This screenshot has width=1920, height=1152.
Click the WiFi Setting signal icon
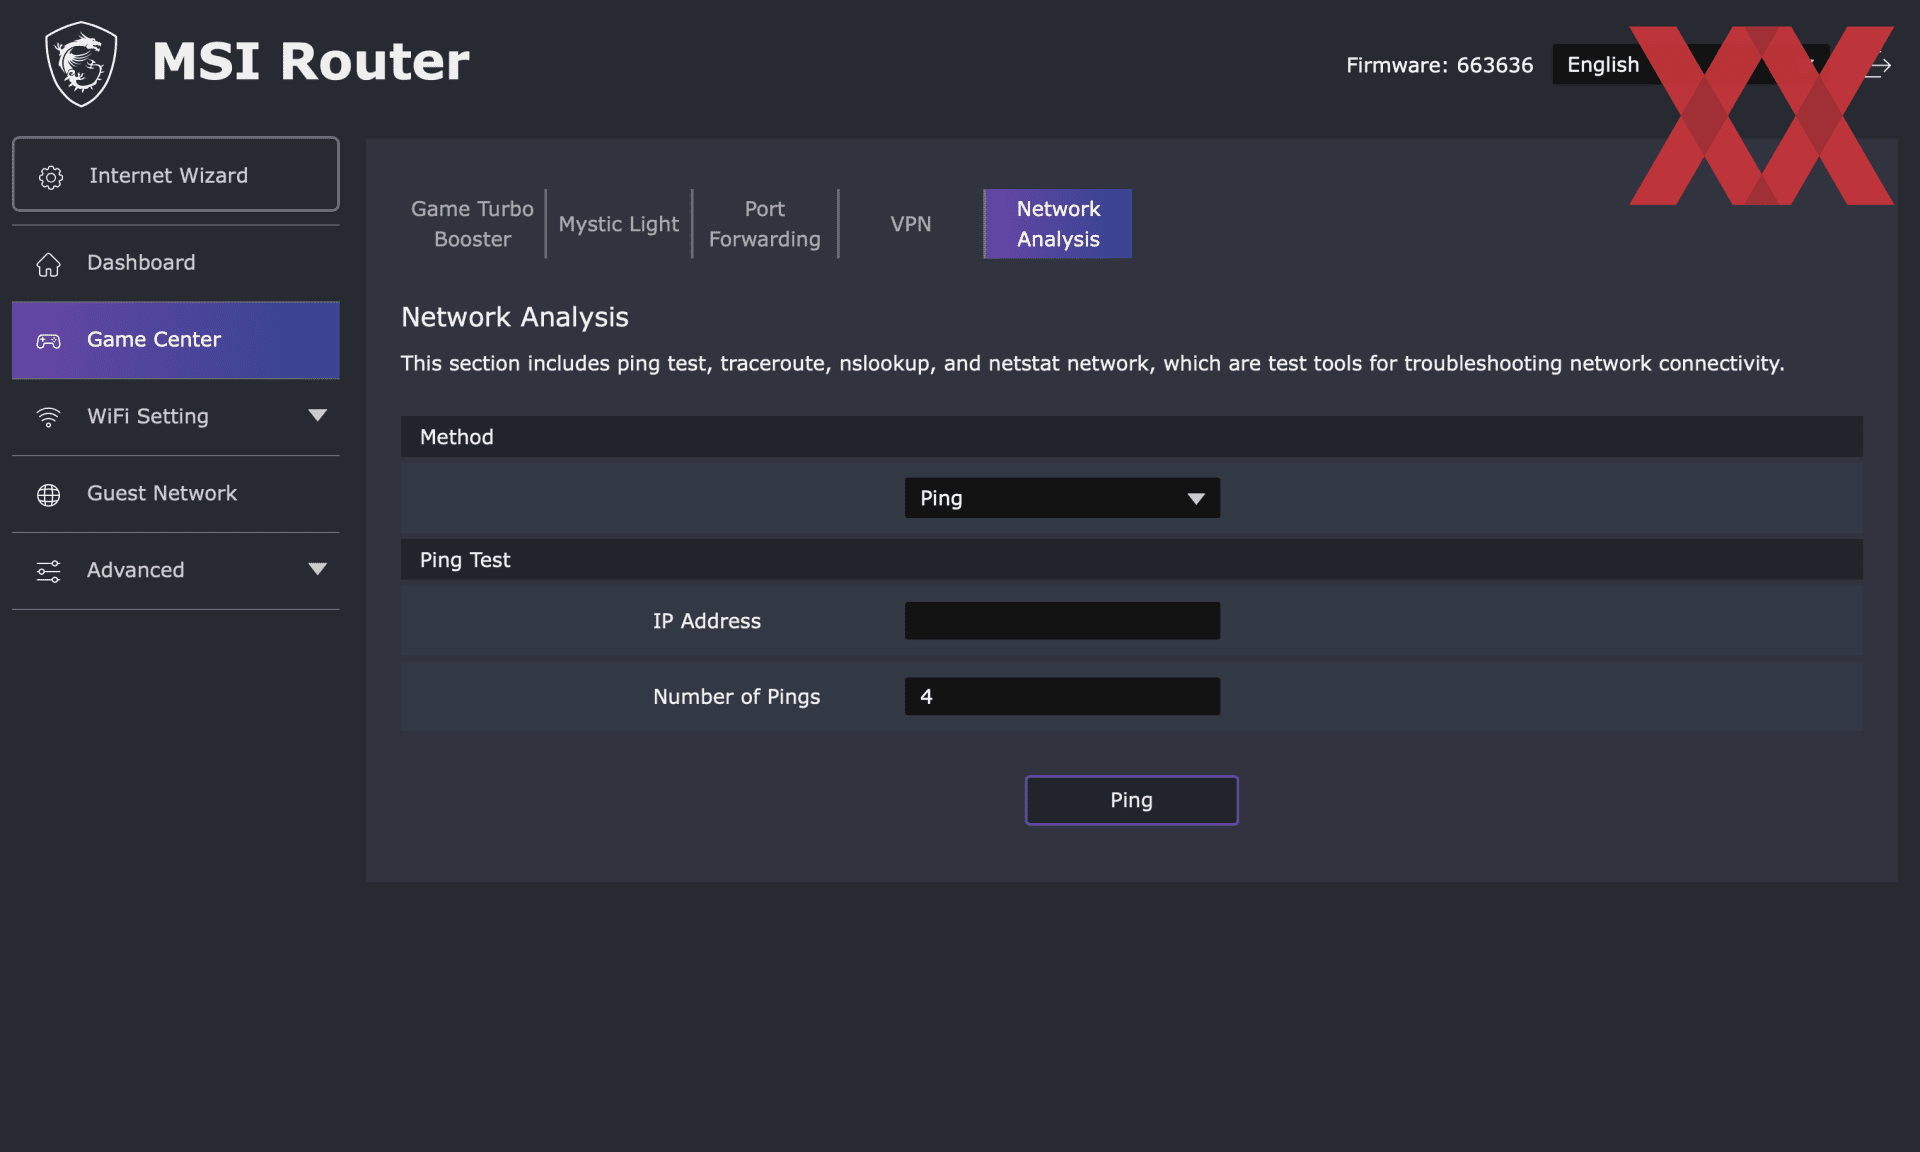(x=48, y=417)
